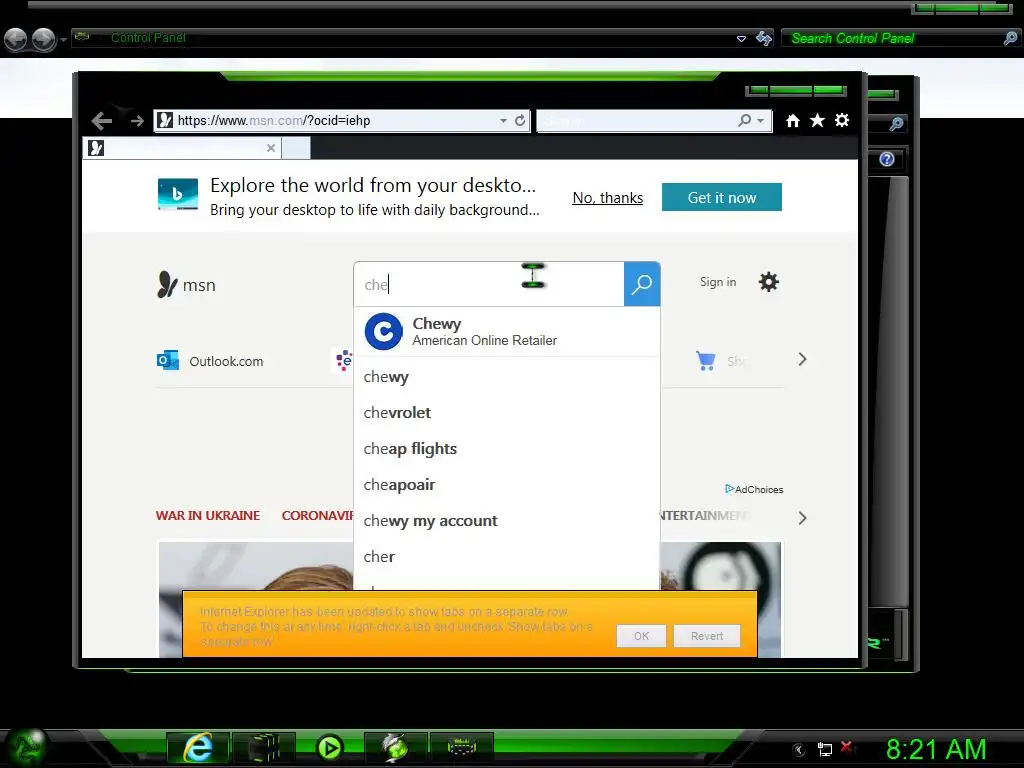Open msn page settings gear
This screenshot has width=1024, height=768.
point(769,282)
